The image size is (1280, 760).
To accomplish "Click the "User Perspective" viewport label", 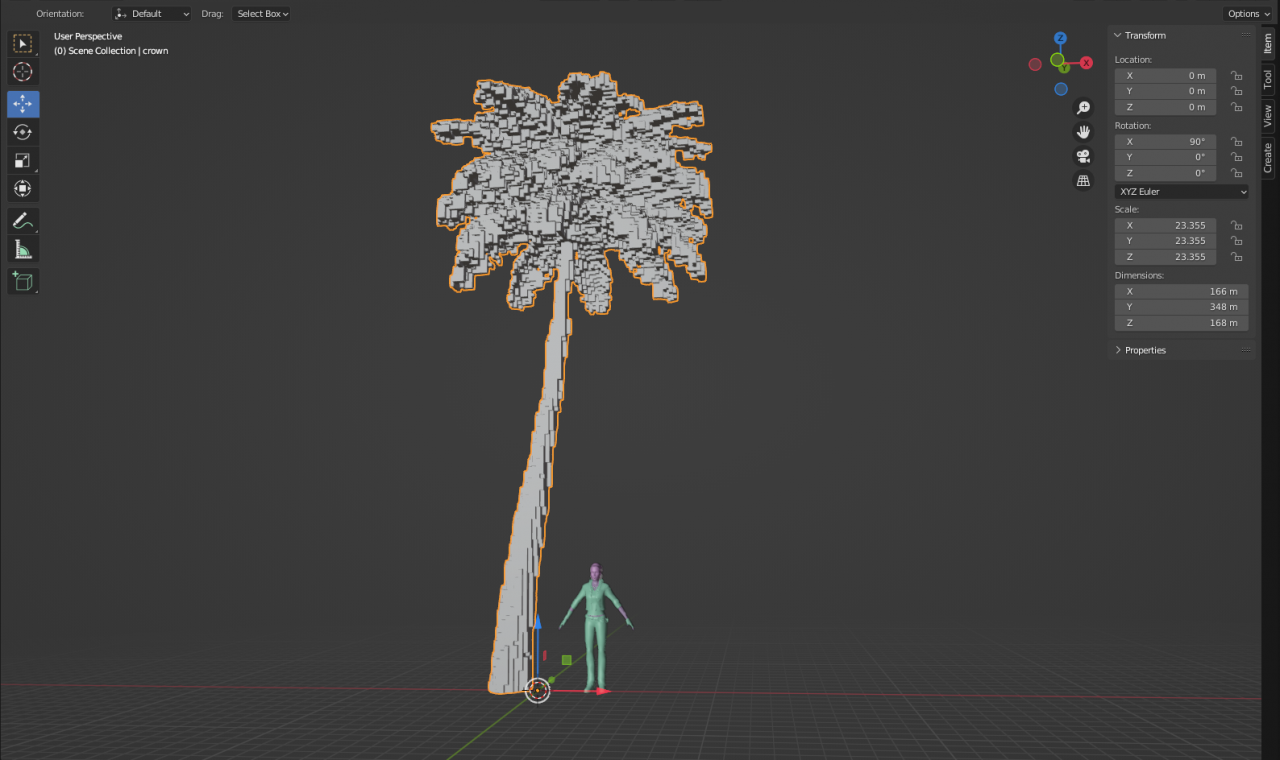I will [x=88, y=36].
